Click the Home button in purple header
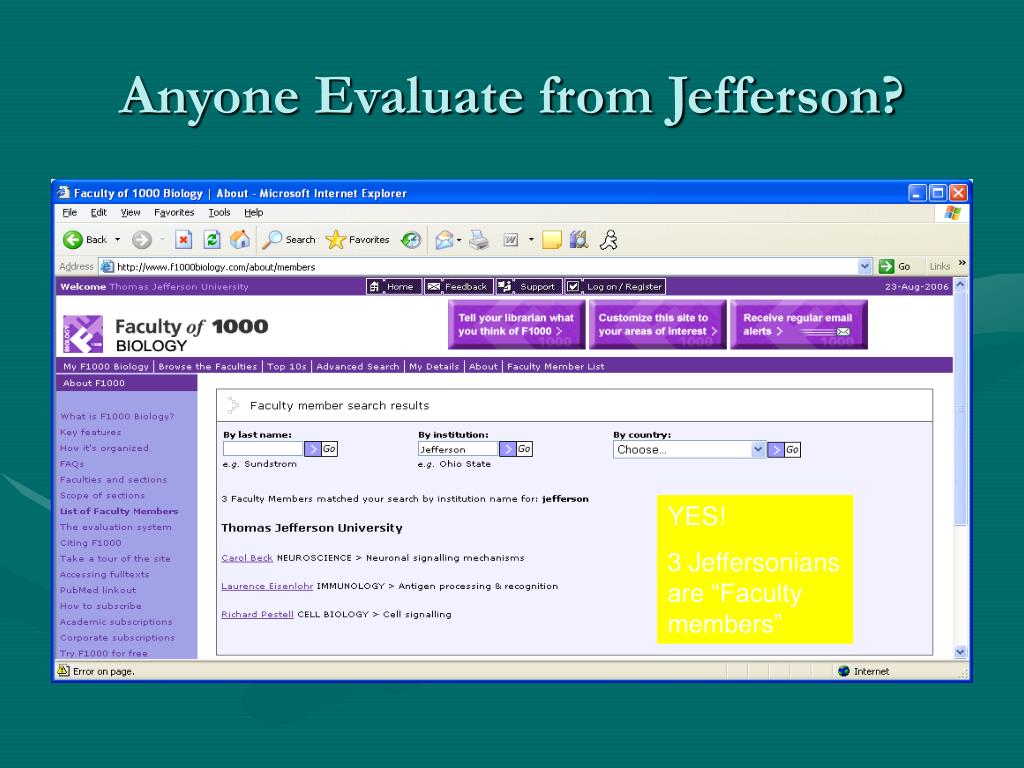Screen dimensions: 1024x768 tap(392, 287)
